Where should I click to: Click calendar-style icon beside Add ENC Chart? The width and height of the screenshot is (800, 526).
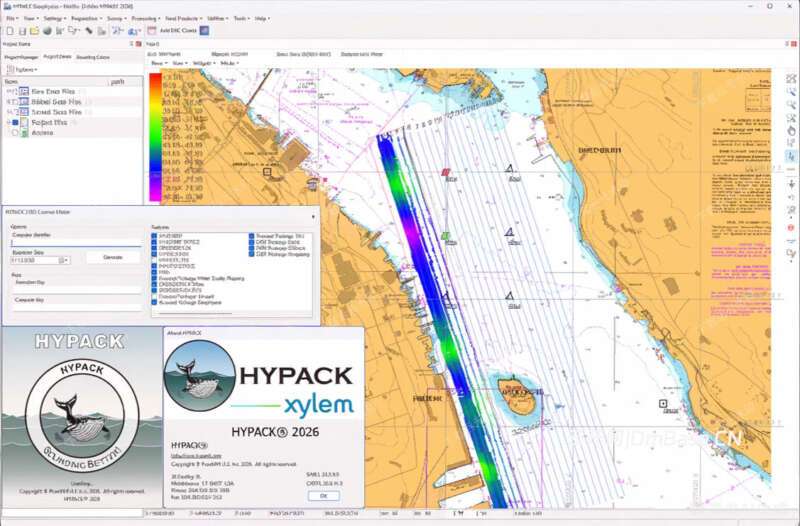click(x=152, y=31)
